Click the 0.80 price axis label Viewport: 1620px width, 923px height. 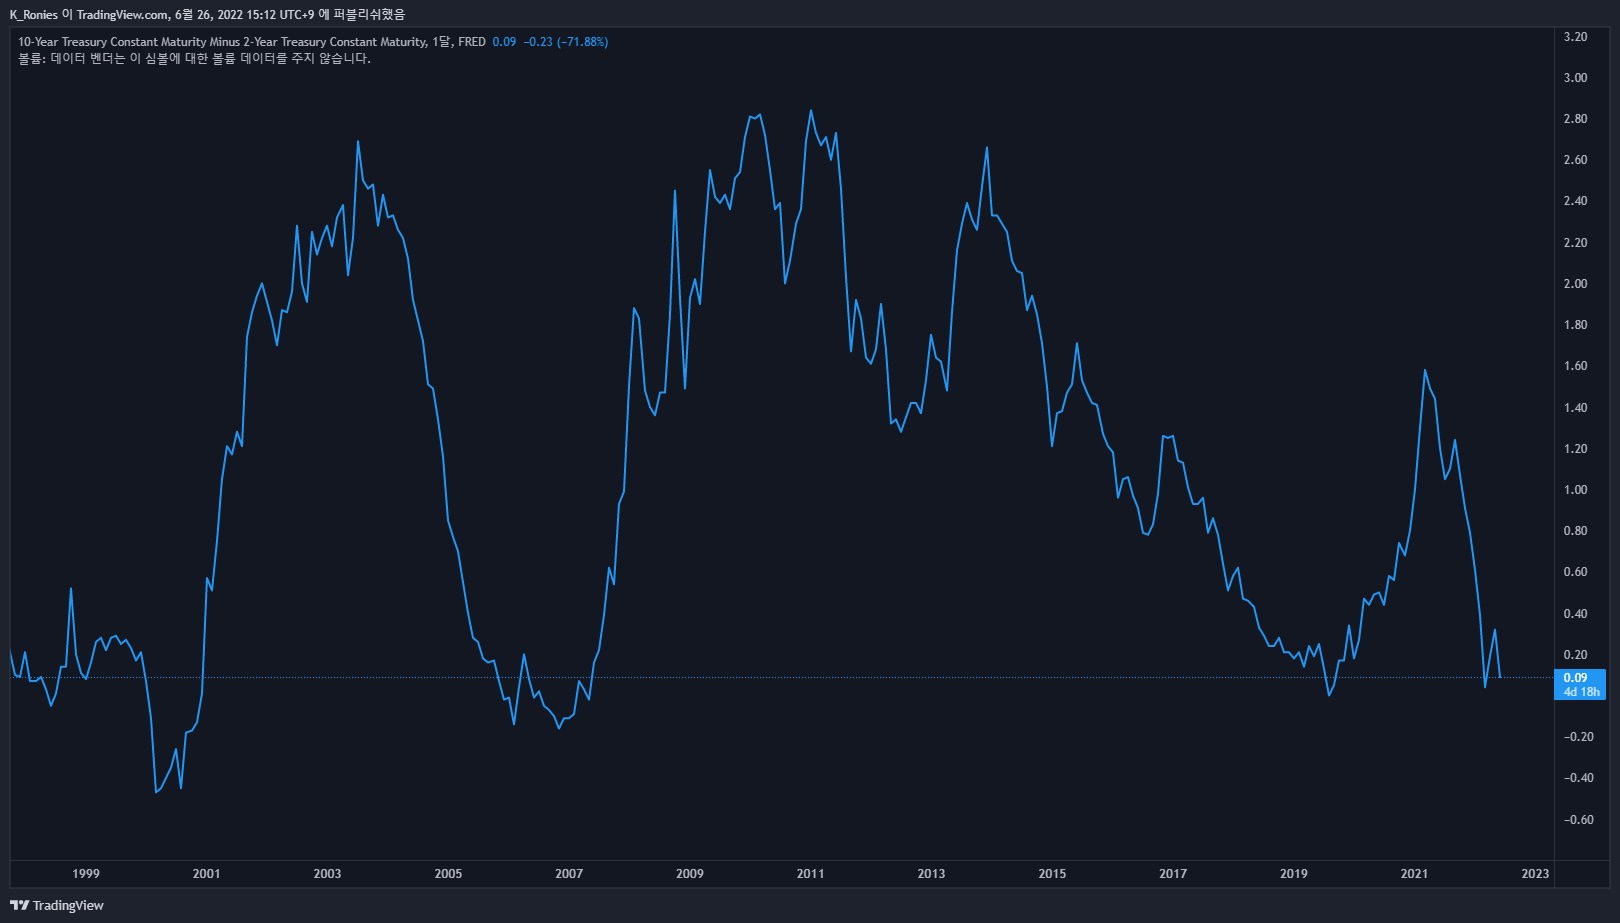tap(1575, 531)
